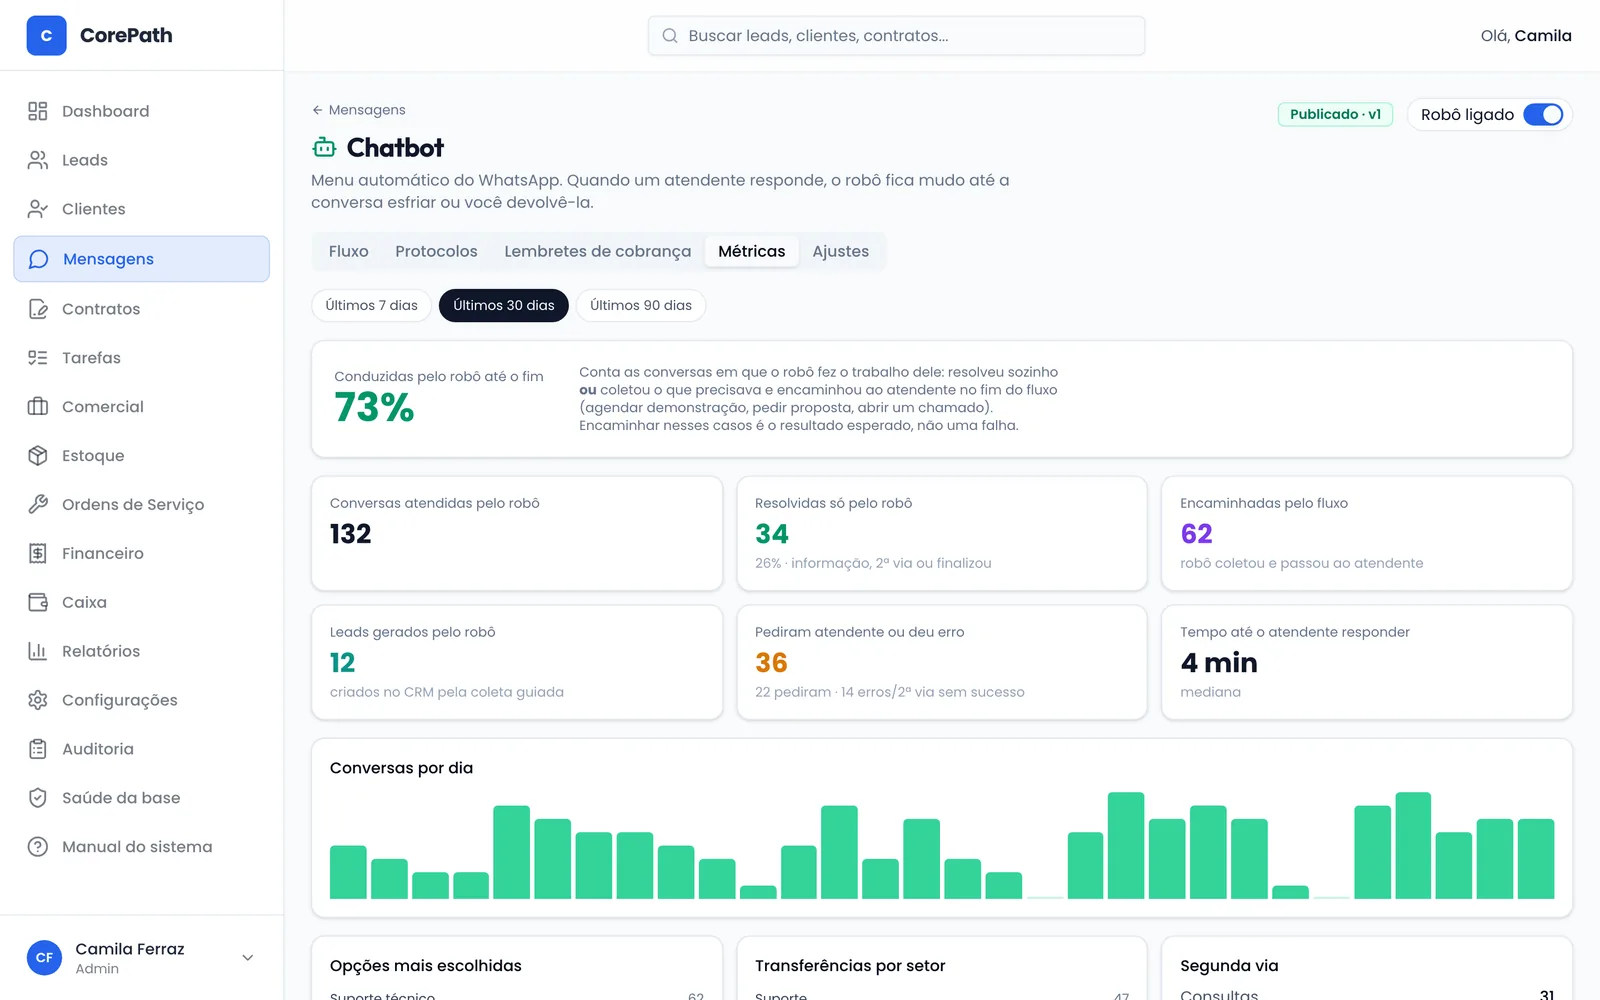
Task: Switch to the Protocolos tab
Action: (x=436, y=251)
